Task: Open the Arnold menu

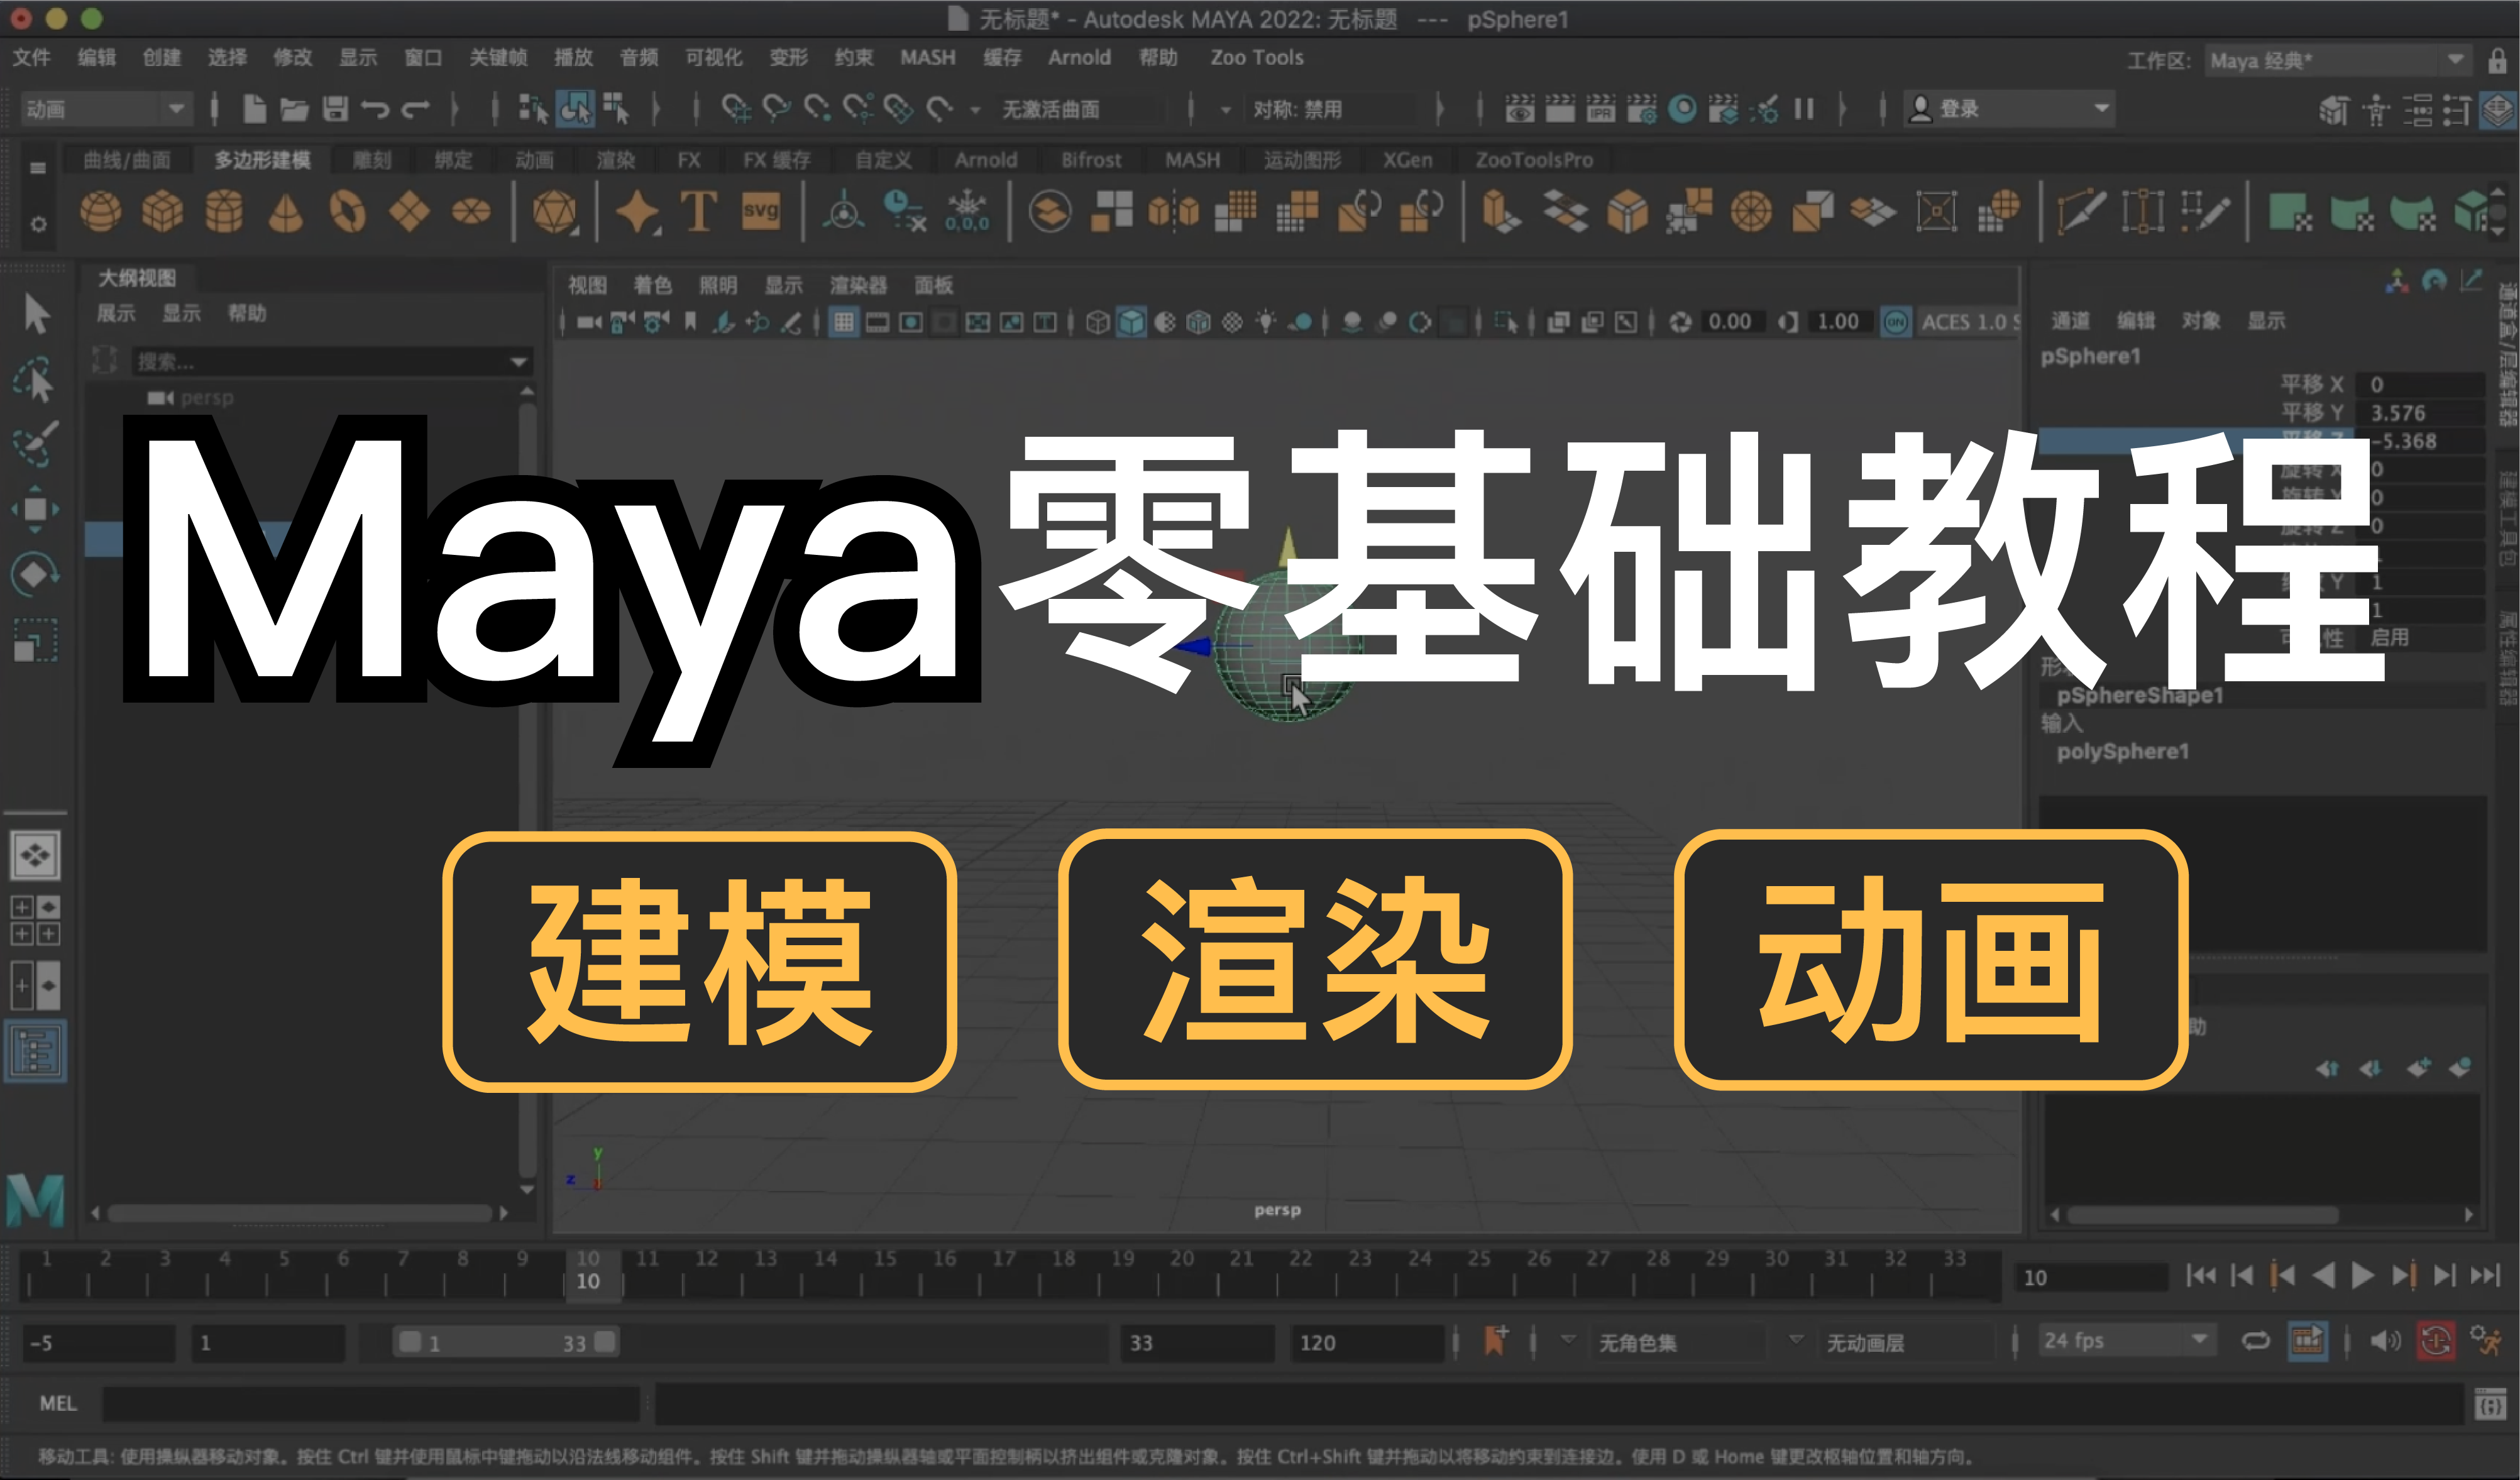Action: [x=1079, y=58]
